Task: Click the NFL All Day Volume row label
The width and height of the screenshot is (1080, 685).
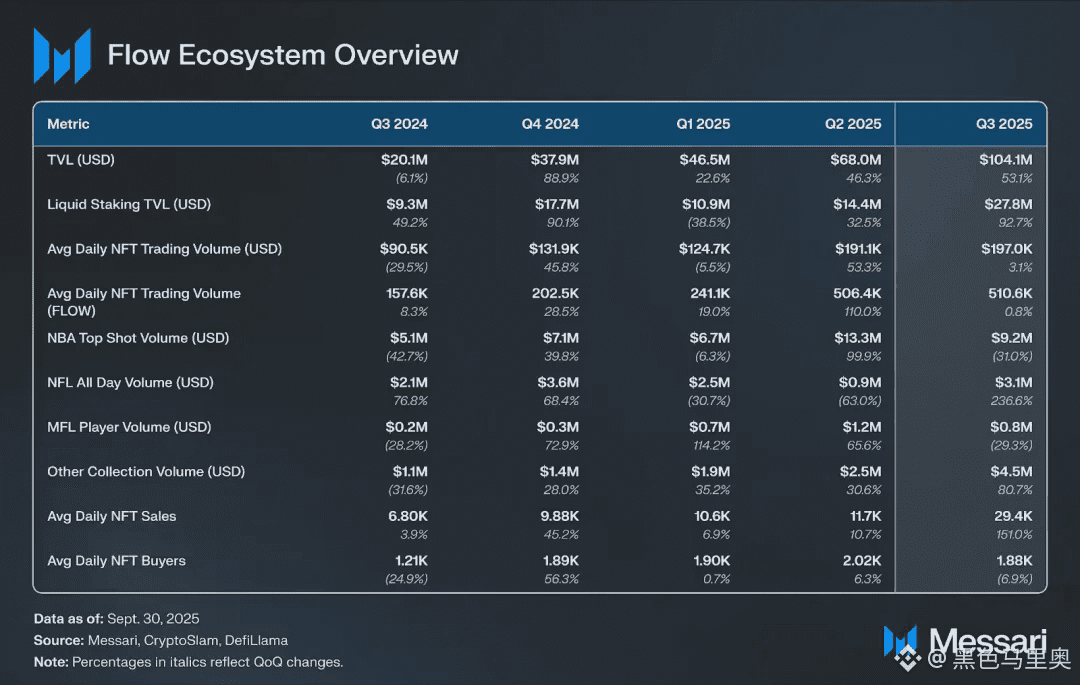Action: pos(130,382)
